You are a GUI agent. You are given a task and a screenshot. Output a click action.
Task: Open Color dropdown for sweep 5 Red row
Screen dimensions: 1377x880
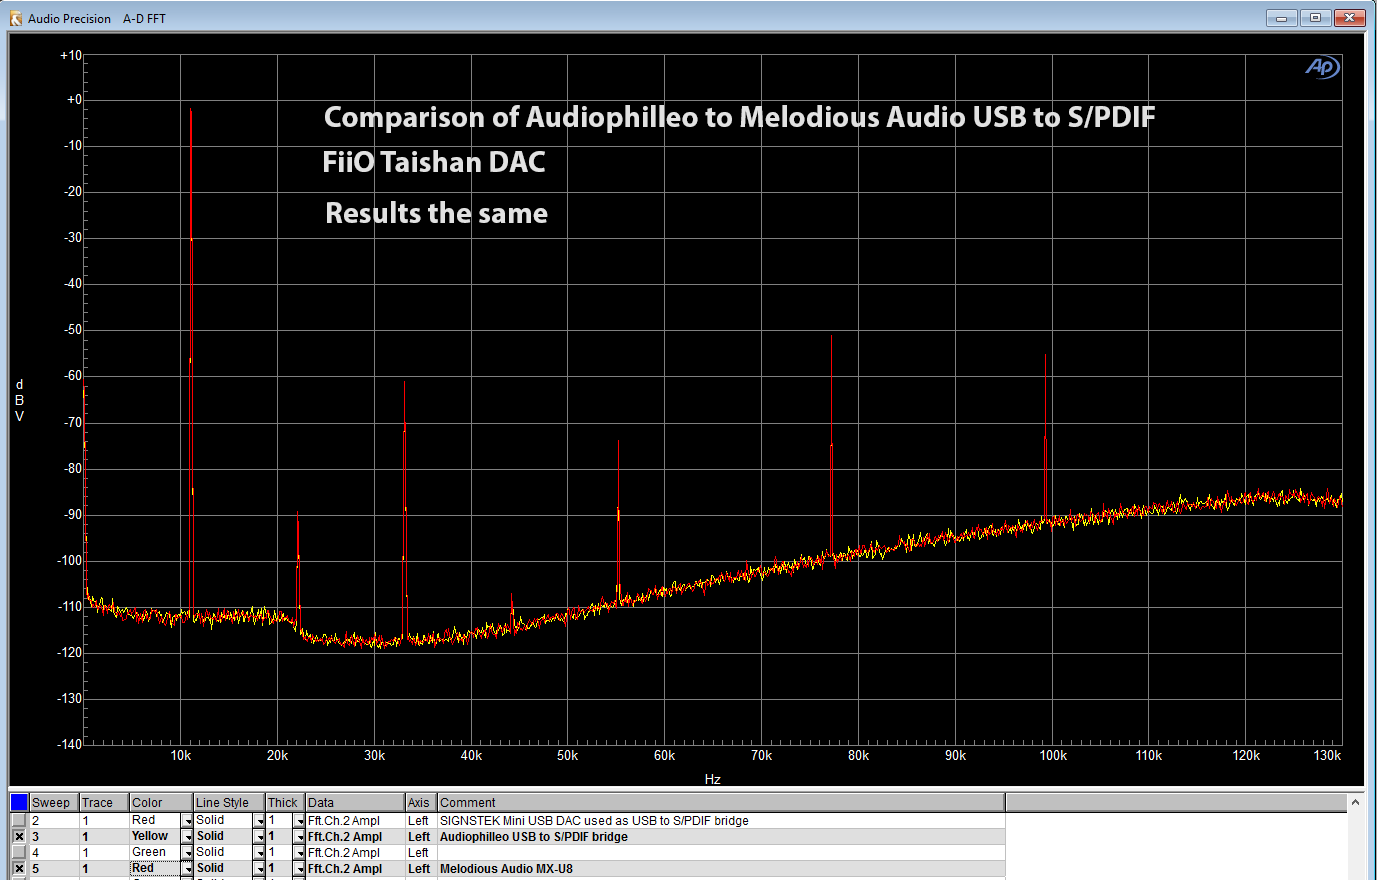pos(187,868)
